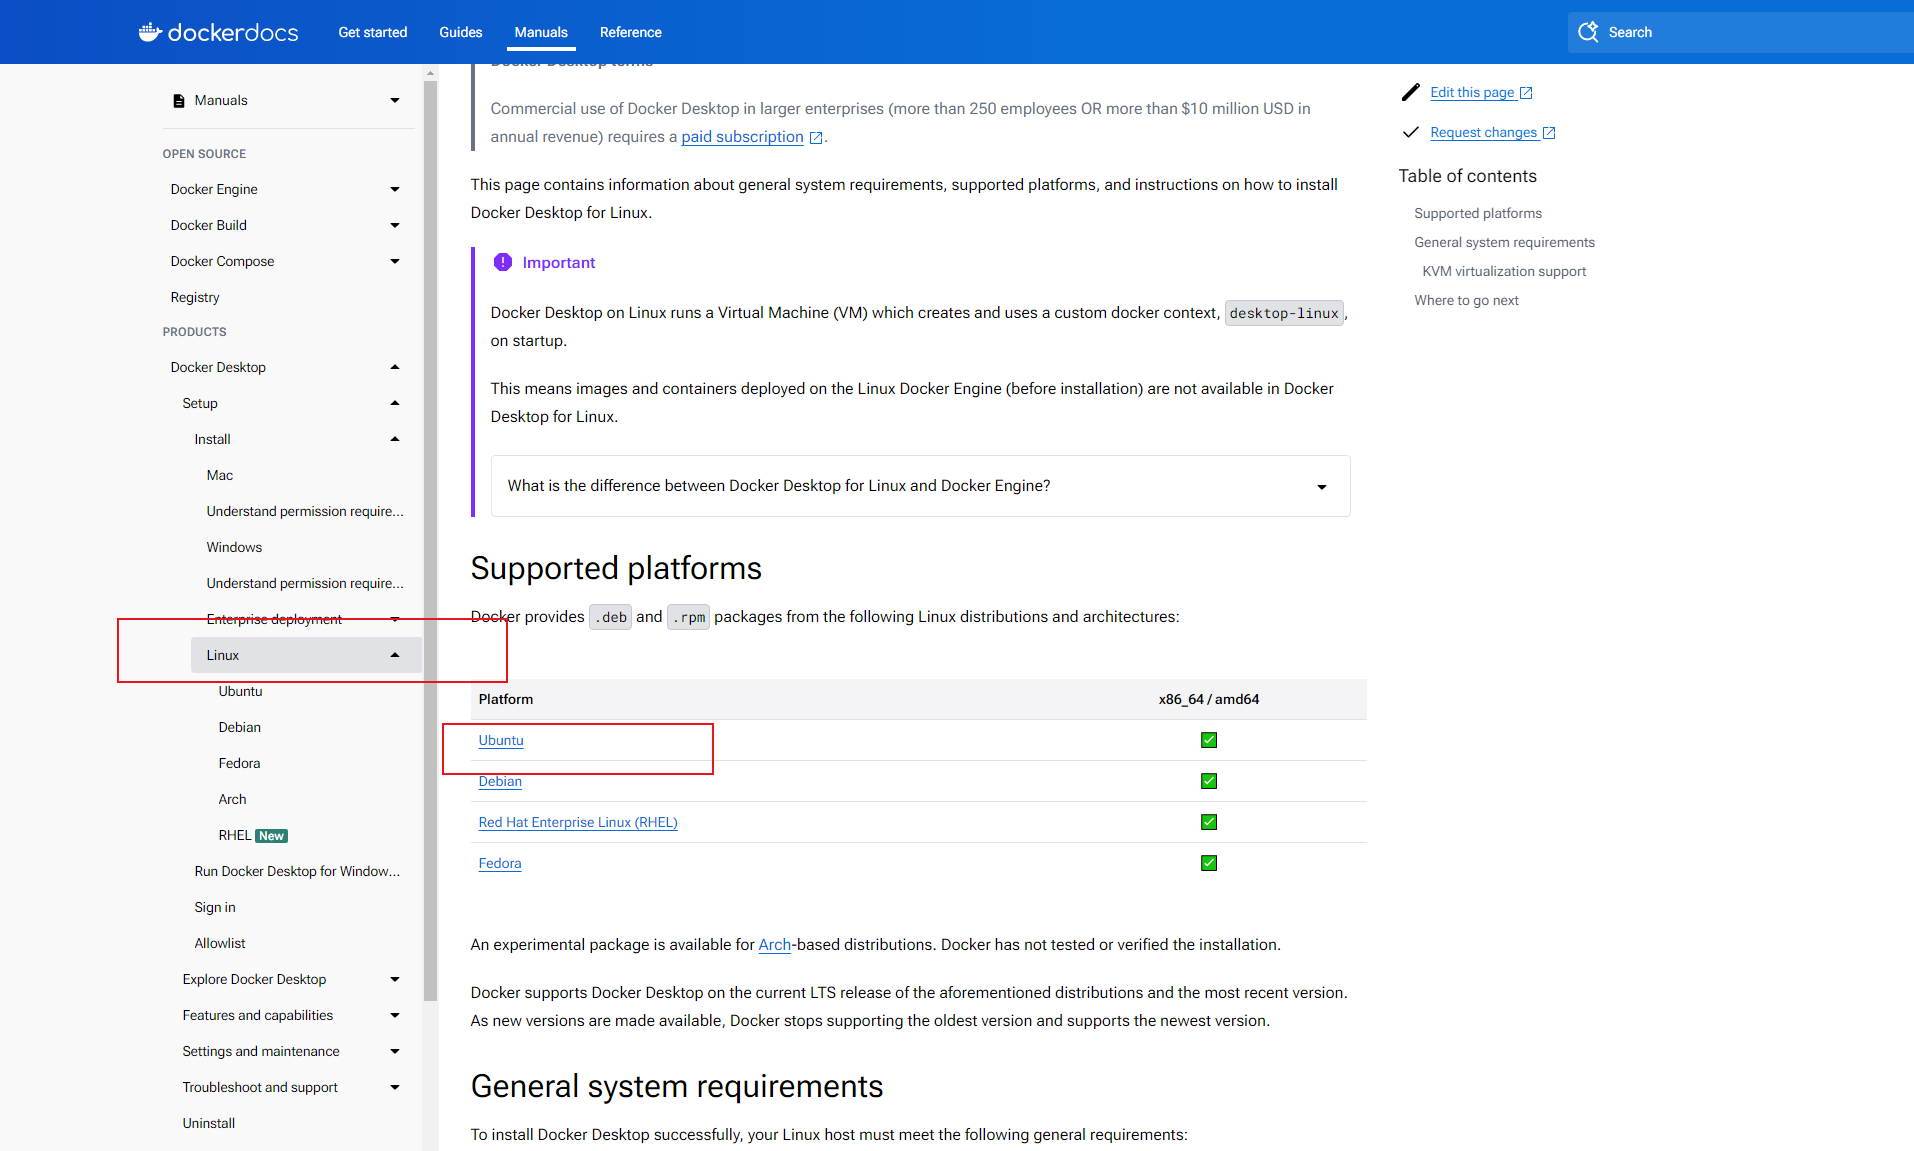This screenshot has width=1914, height=1151.
Task: Collapse the Linux section arrow
Action: coord(395,655)
